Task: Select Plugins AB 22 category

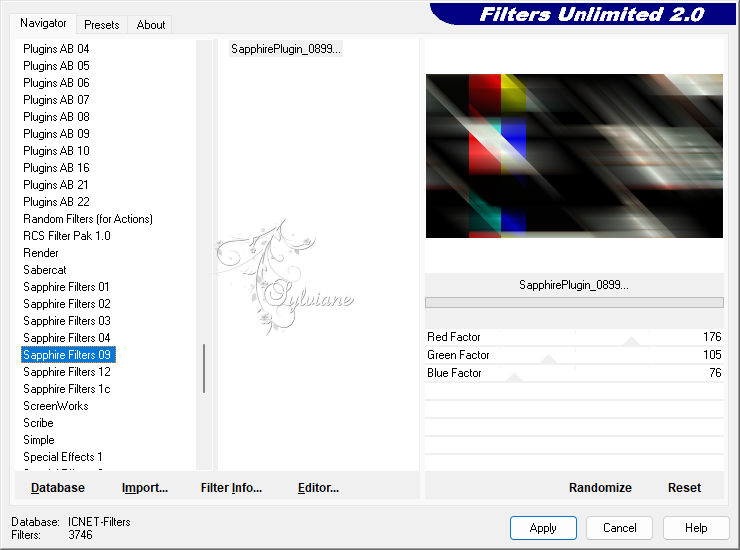Action: [56, 202]
